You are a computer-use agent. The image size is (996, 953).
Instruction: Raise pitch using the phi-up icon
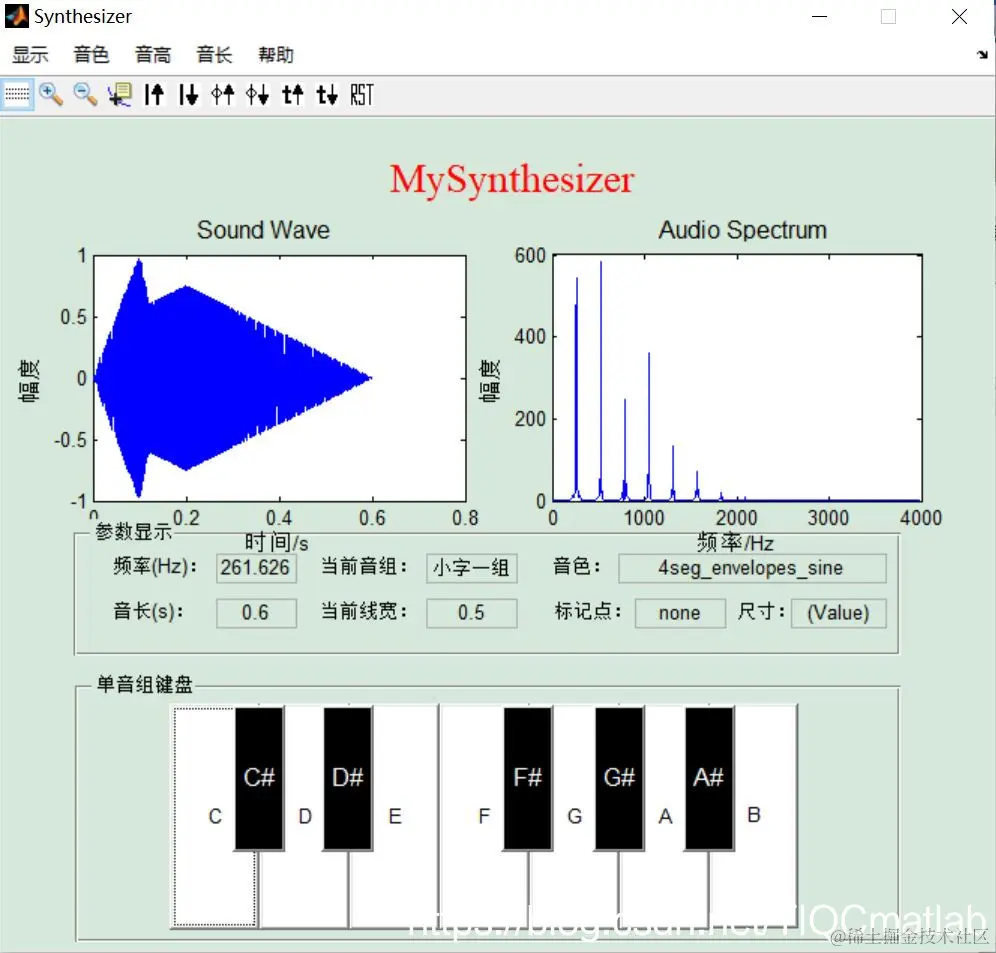pos(222,94)
